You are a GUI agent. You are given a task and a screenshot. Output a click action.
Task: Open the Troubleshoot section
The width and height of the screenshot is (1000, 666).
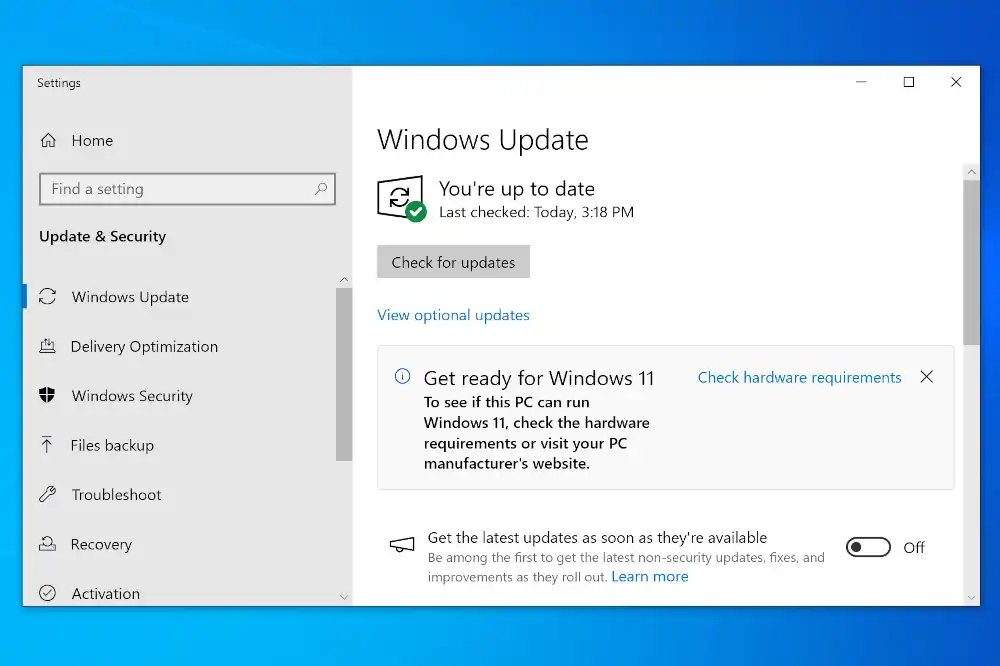click(115, 494)
